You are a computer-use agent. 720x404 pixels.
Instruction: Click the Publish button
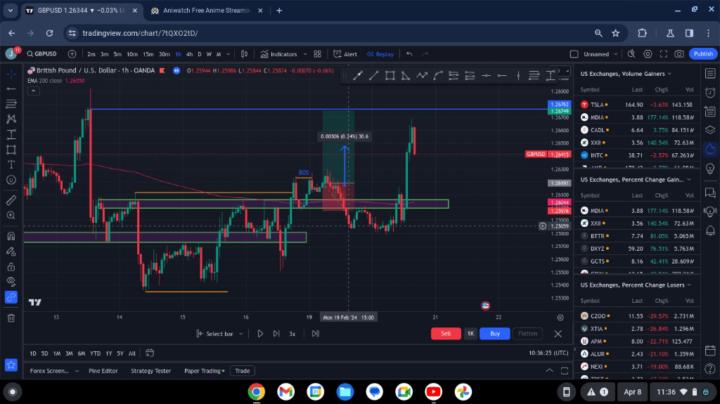703,54
